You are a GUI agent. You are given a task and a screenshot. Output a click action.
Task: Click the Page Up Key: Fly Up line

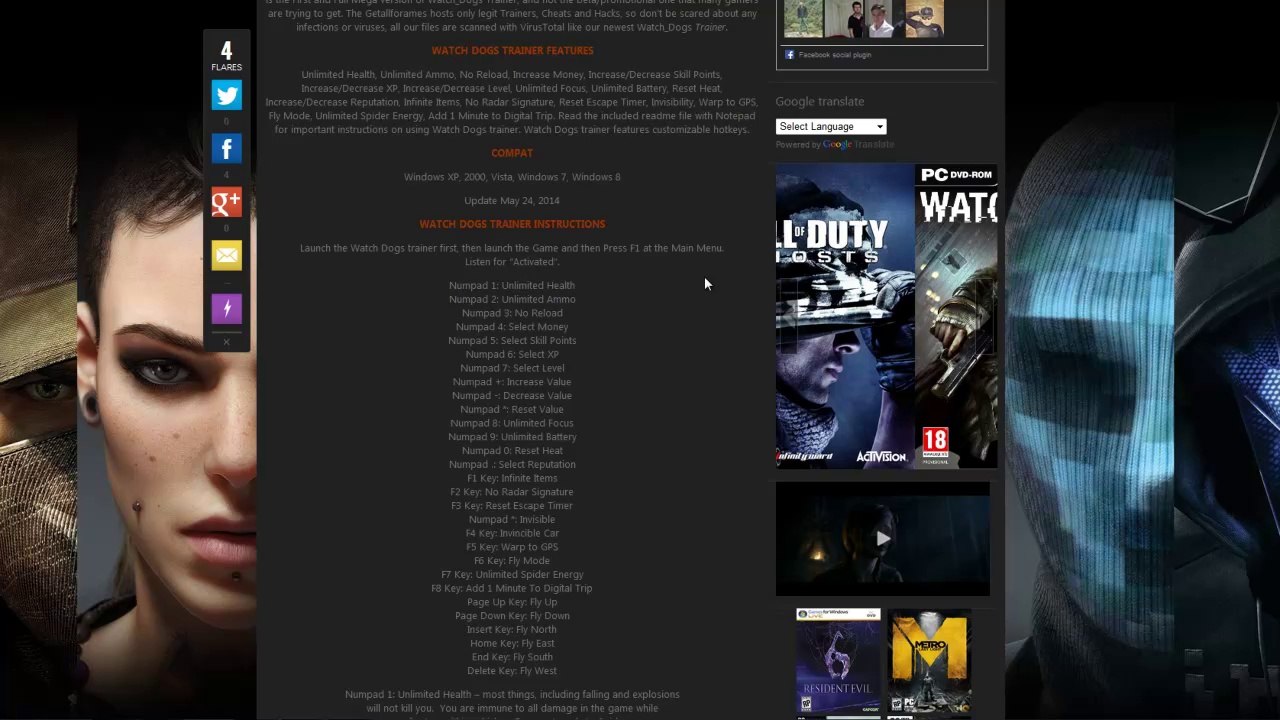click(x=512, y=603)
